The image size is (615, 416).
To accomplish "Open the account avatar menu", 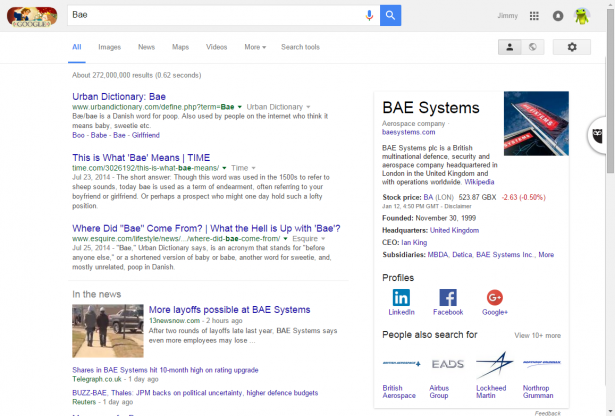I will (x=582, y=16).
